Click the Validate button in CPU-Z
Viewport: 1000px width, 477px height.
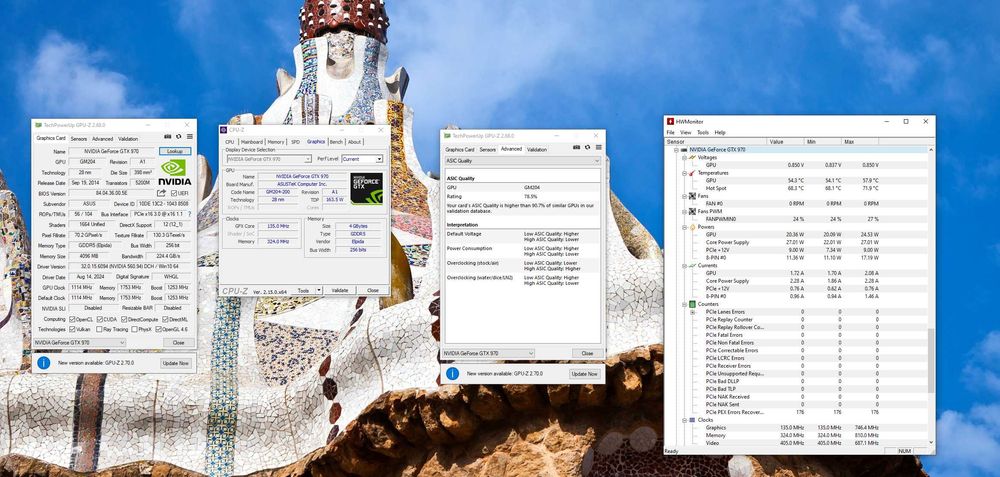tap(340, 290)
